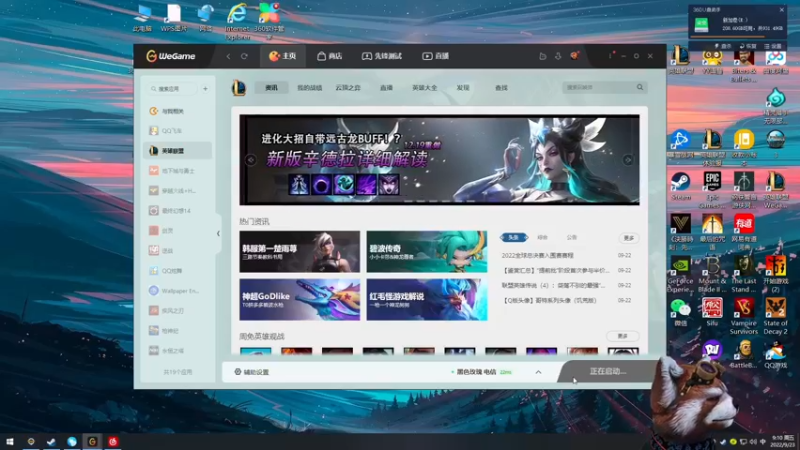
Task: Open Internet Explorer desktop icon
Action: 237,22
